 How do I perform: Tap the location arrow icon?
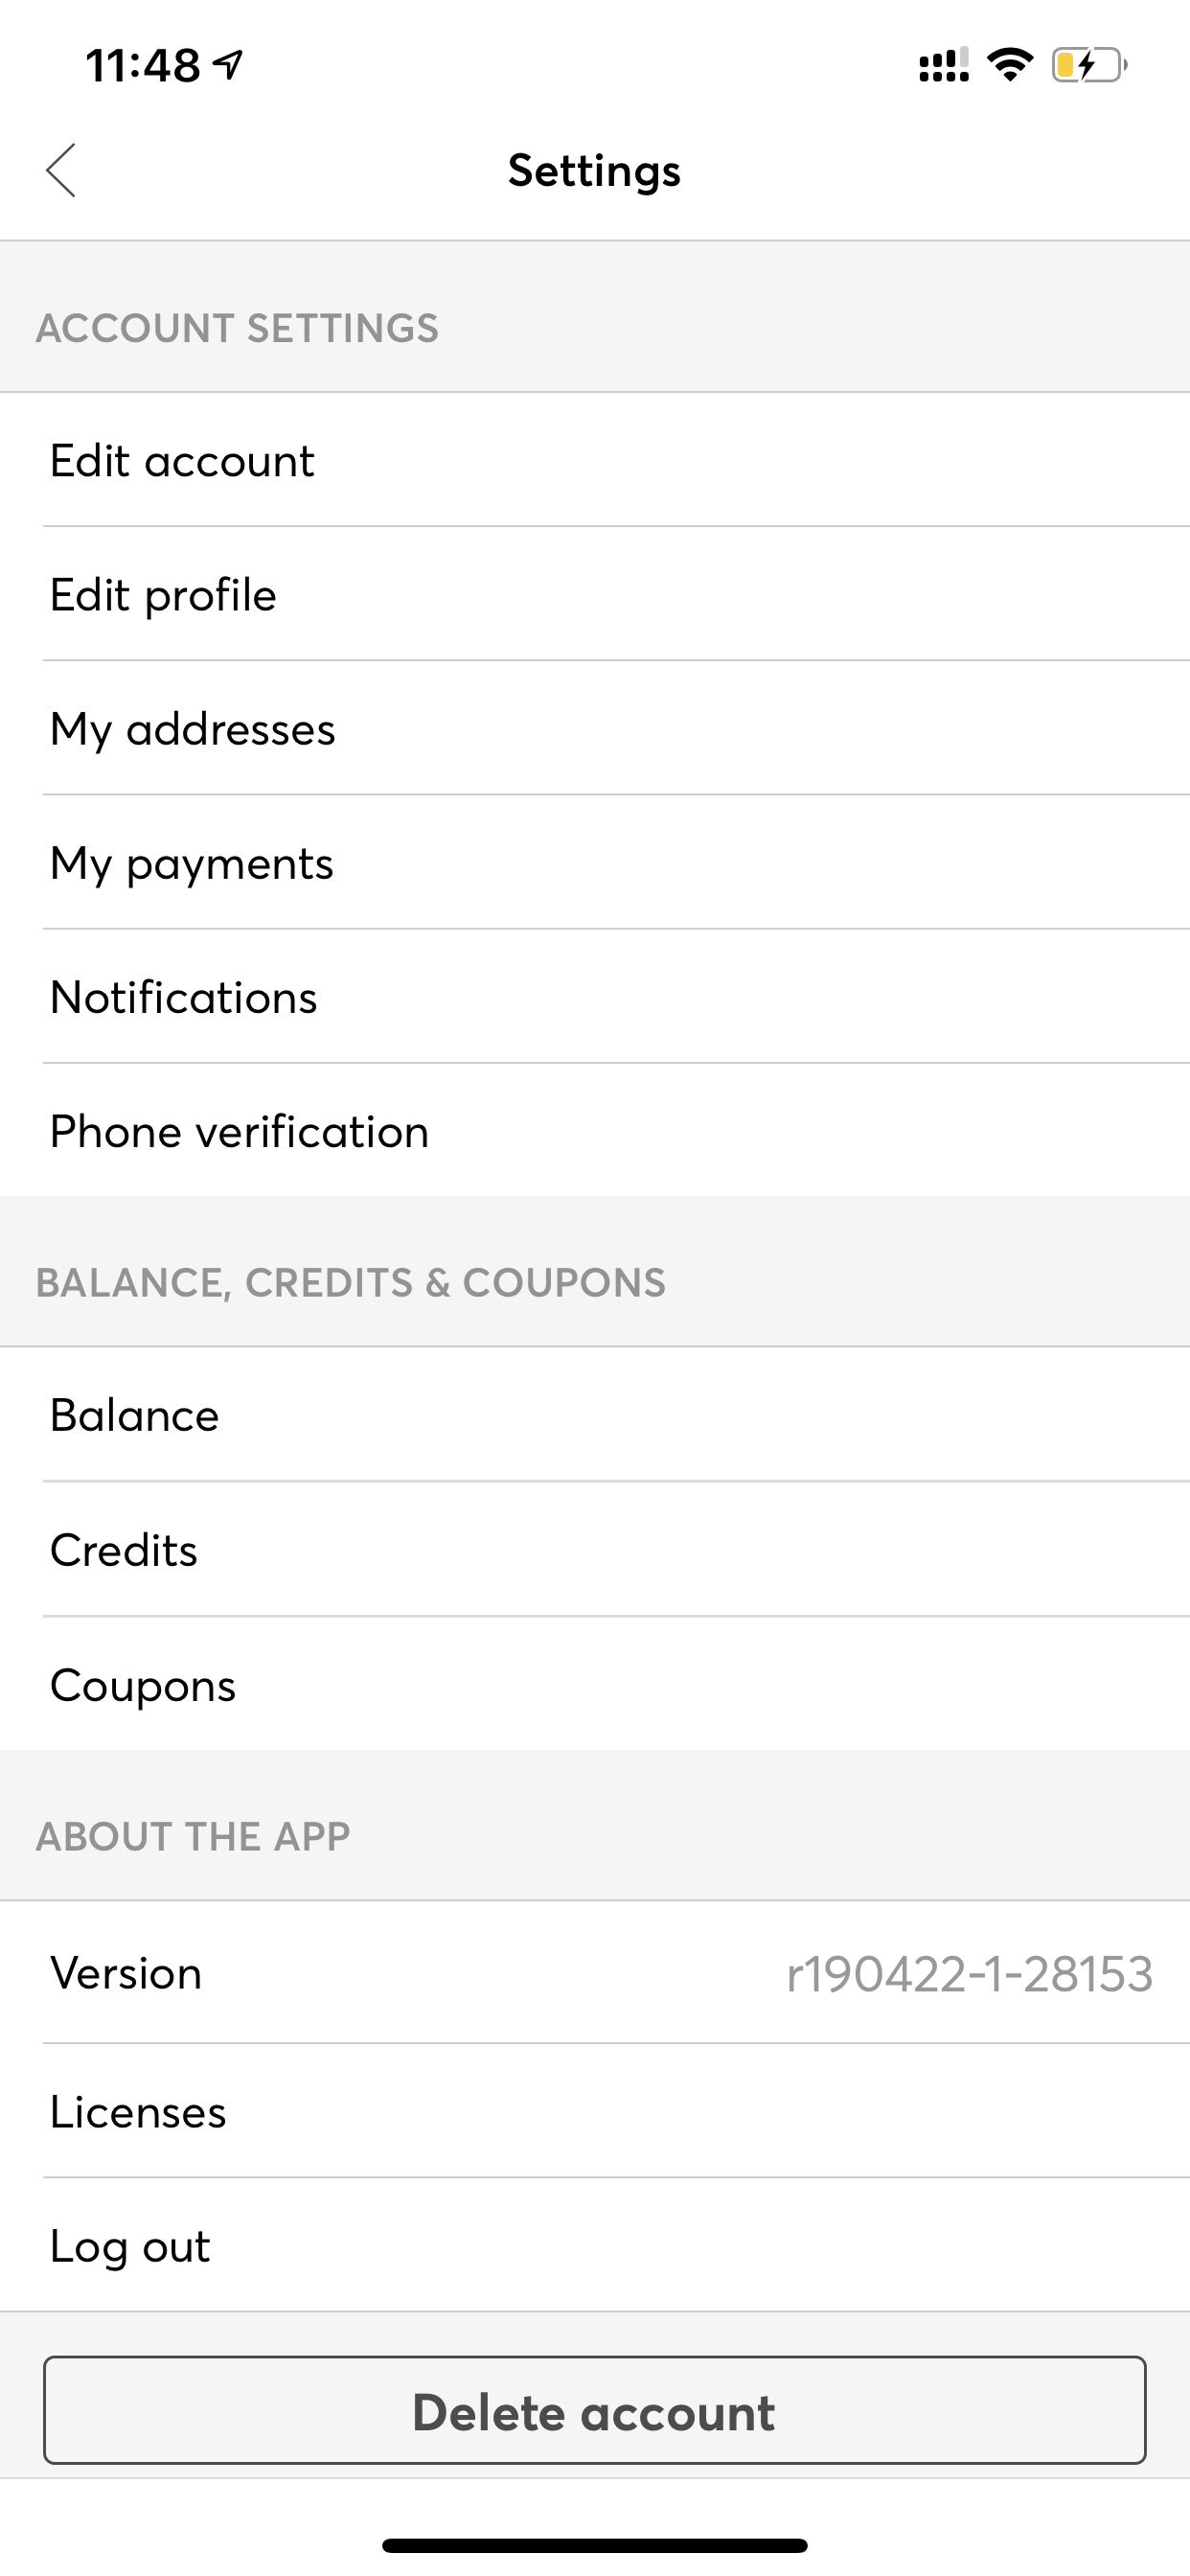tap(229, 65)
